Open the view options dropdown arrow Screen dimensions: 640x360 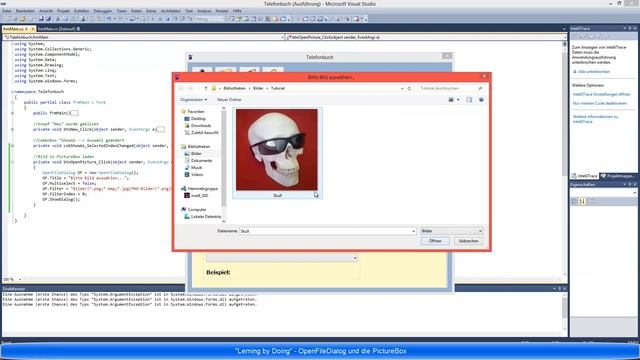[458, 100]
